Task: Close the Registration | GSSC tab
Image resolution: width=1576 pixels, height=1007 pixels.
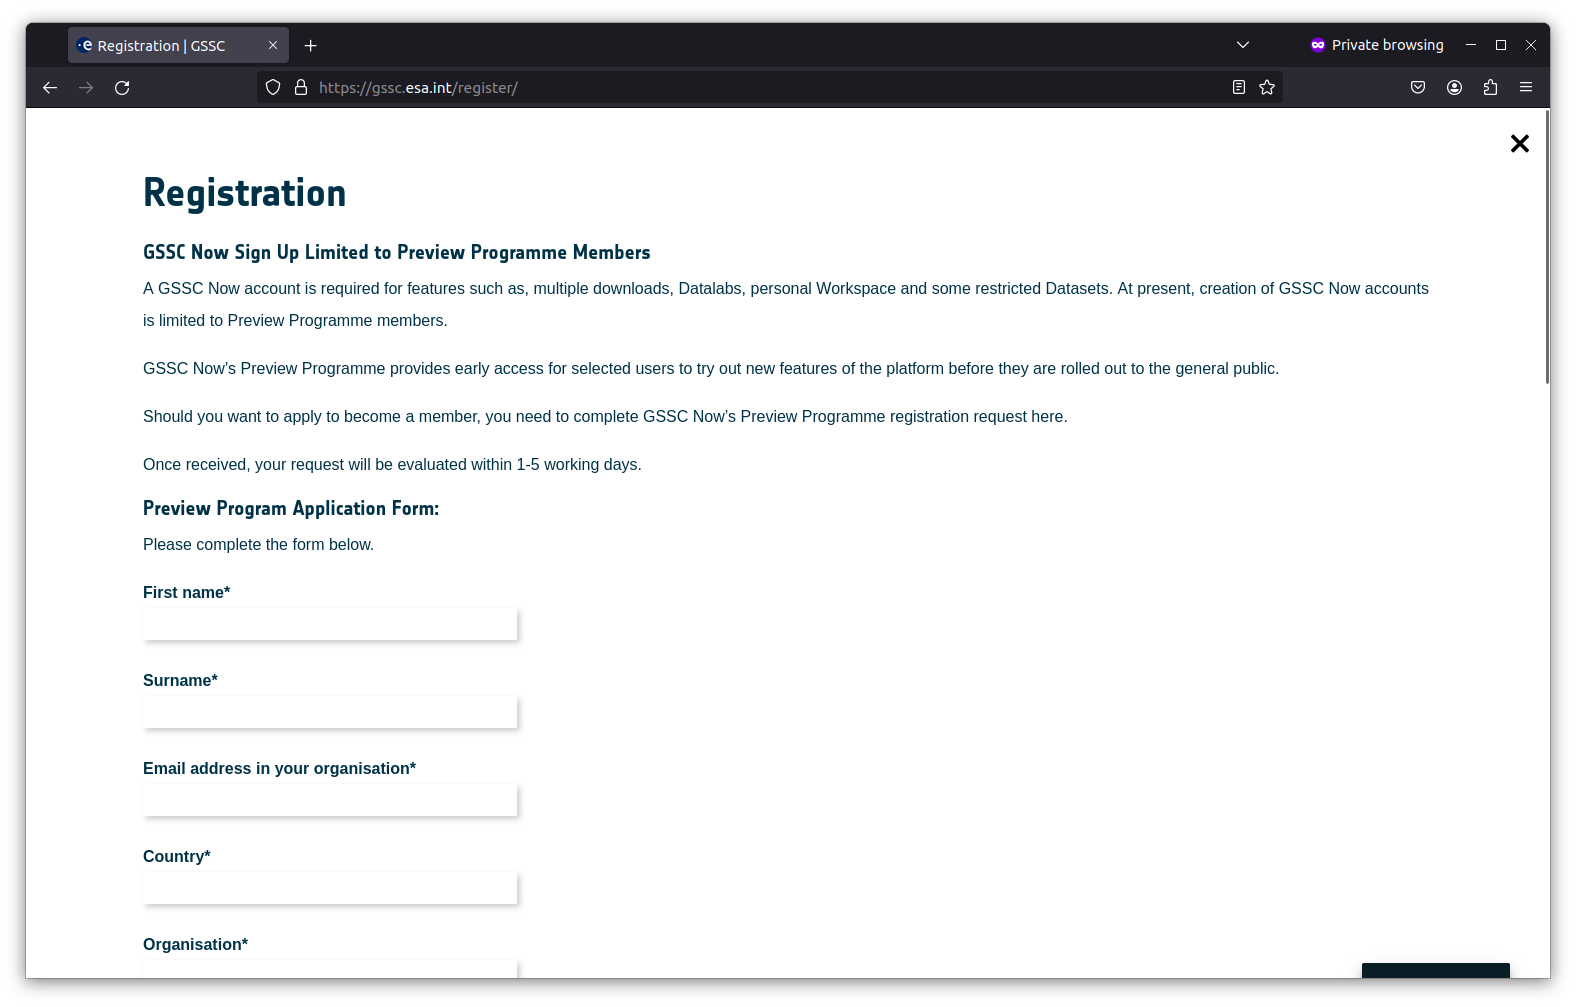Action: pos(273,45)
